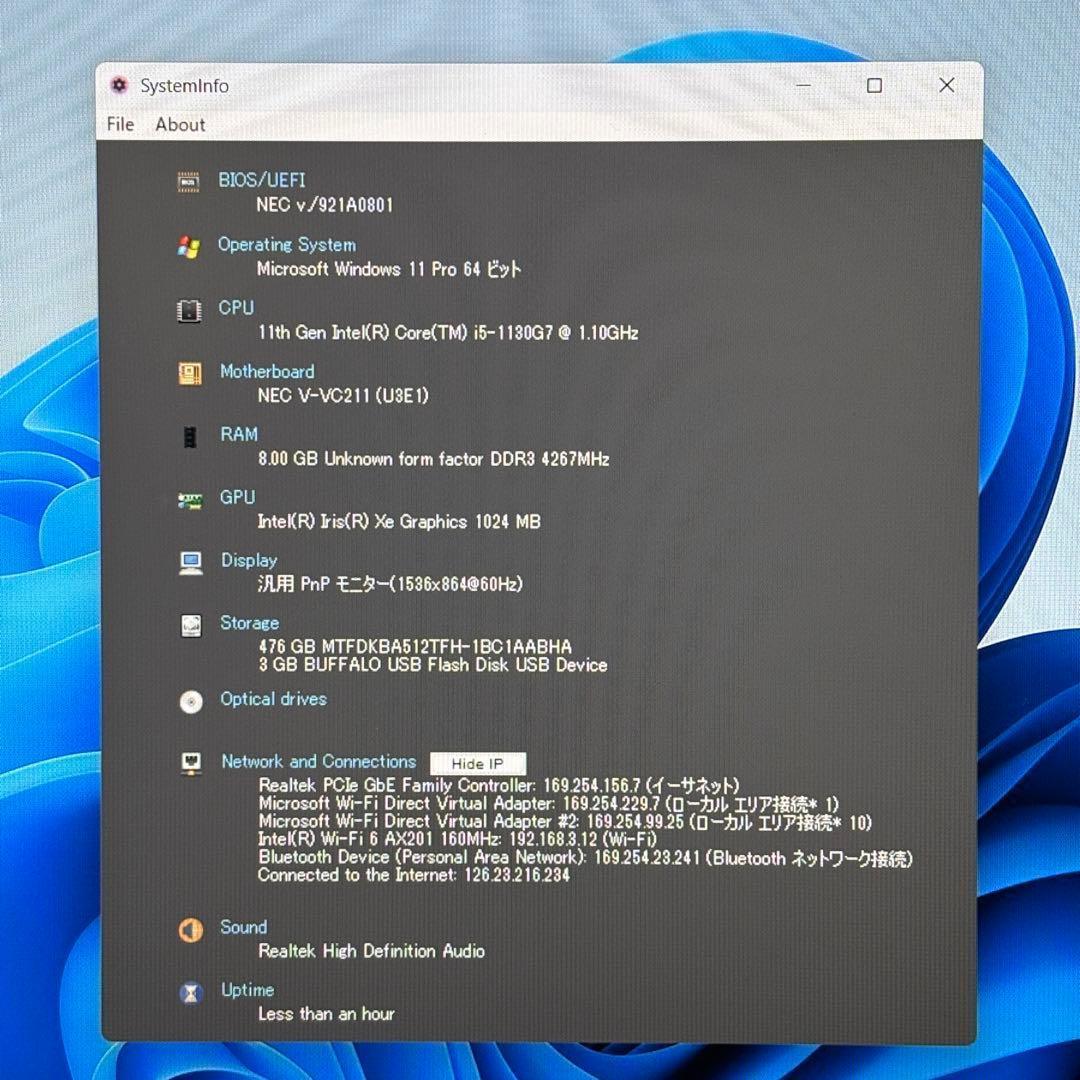The width and height of the screenshot is (1080, 1080).
Task: Select the Network and Connections heading
Action: pos(318,761)
